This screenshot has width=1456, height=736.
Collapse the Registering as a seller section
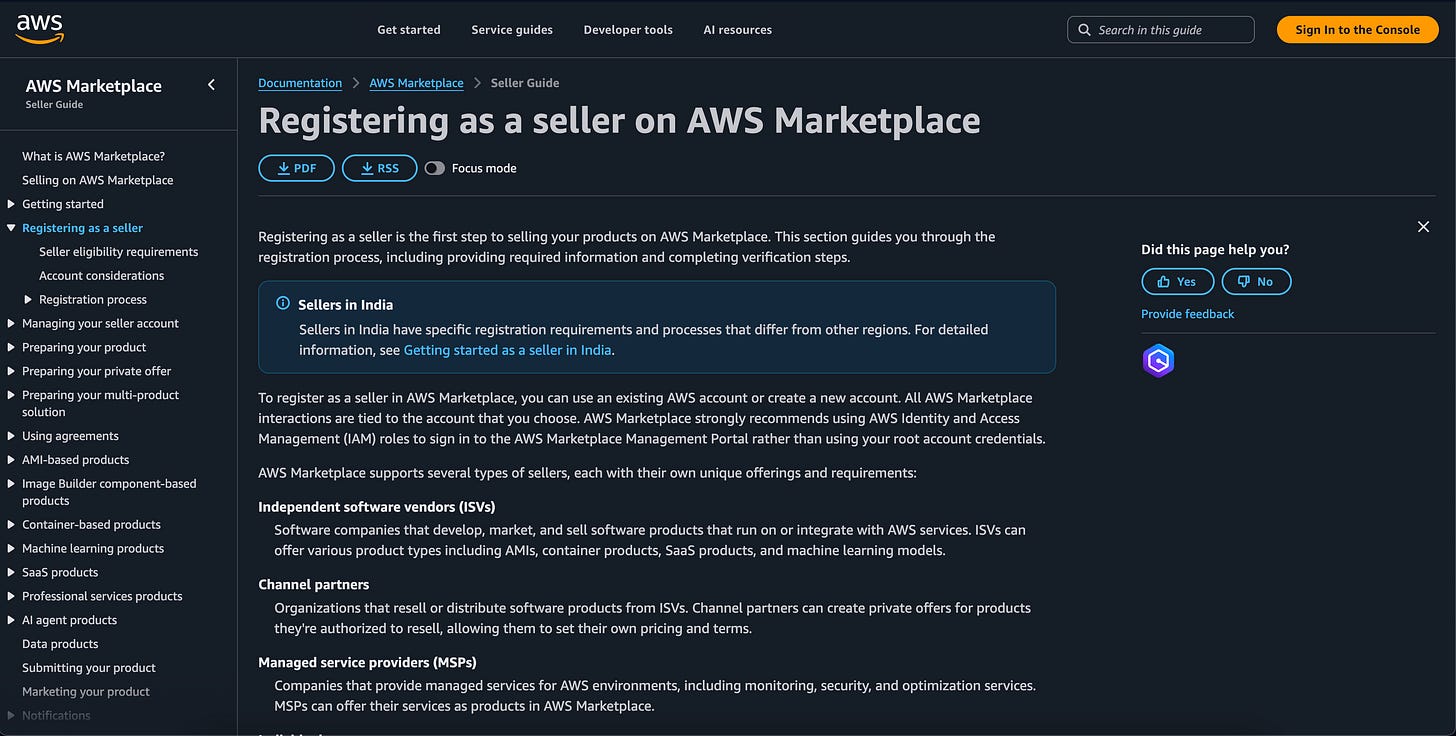tap(11, 228)
